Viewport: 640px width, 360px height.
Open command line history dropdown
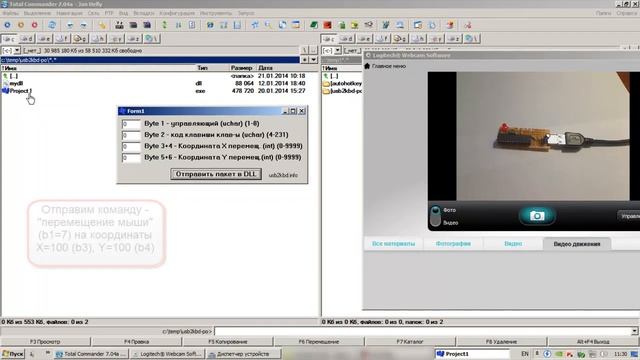(634, 331)
